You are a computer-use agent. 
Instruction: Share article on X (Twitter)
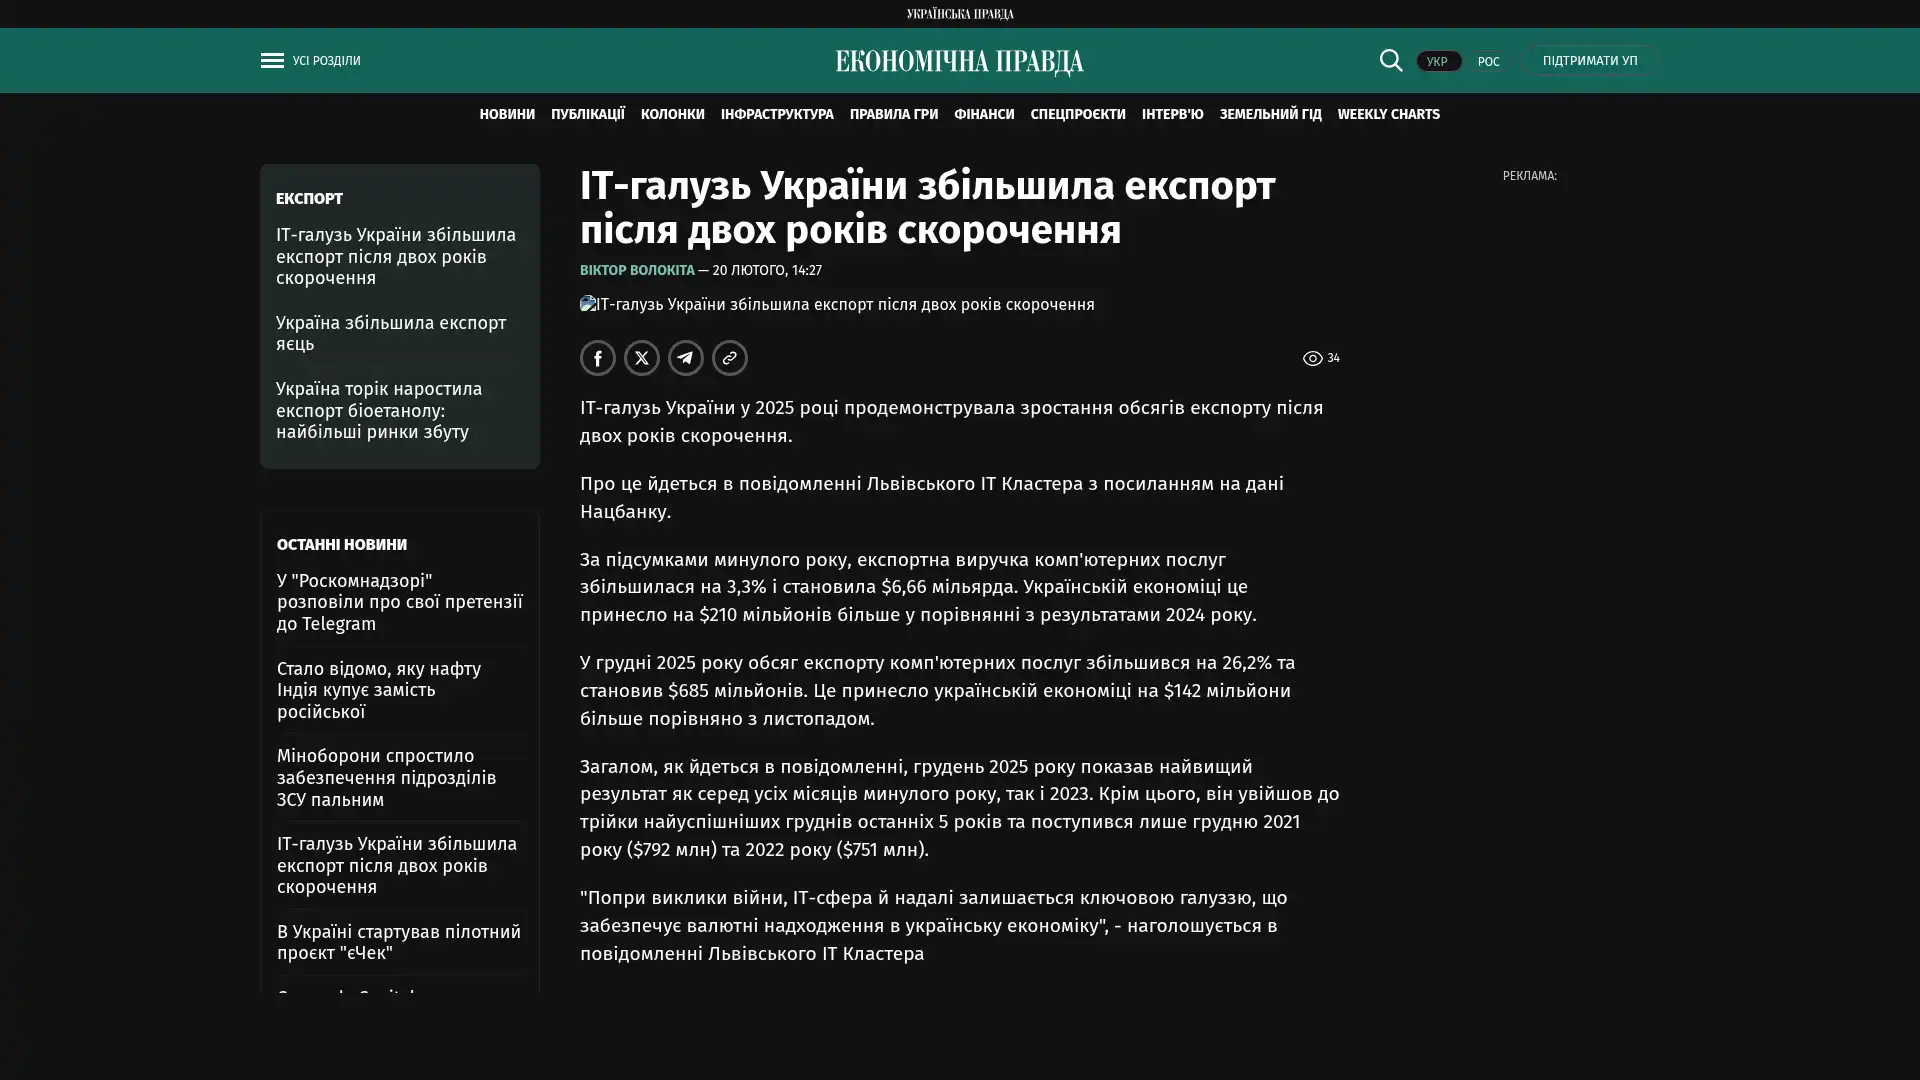coord(642,358)
